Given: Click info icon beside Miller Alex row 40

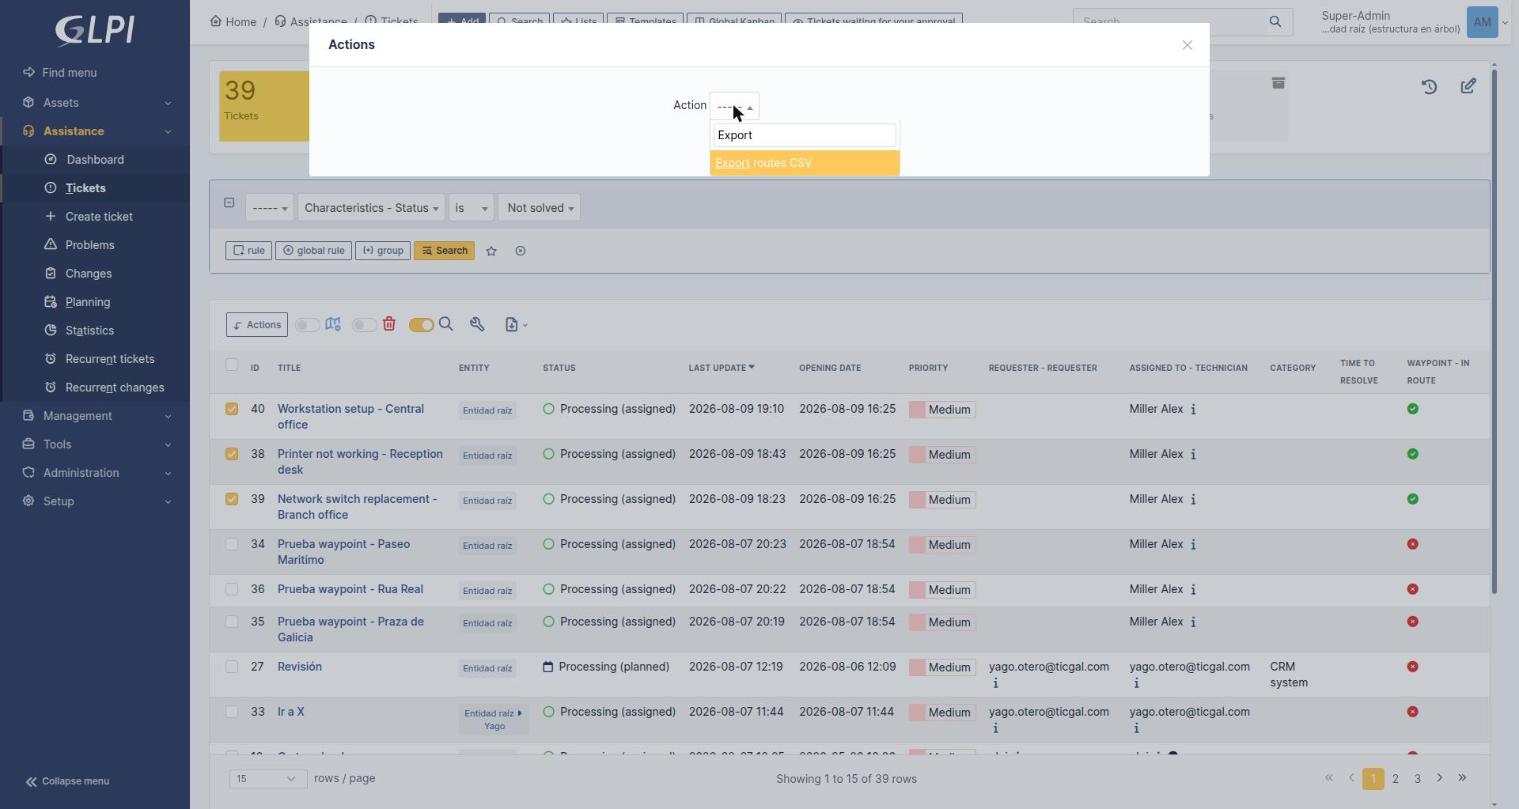Looking at the screenshot, I should coord(1193,409).
